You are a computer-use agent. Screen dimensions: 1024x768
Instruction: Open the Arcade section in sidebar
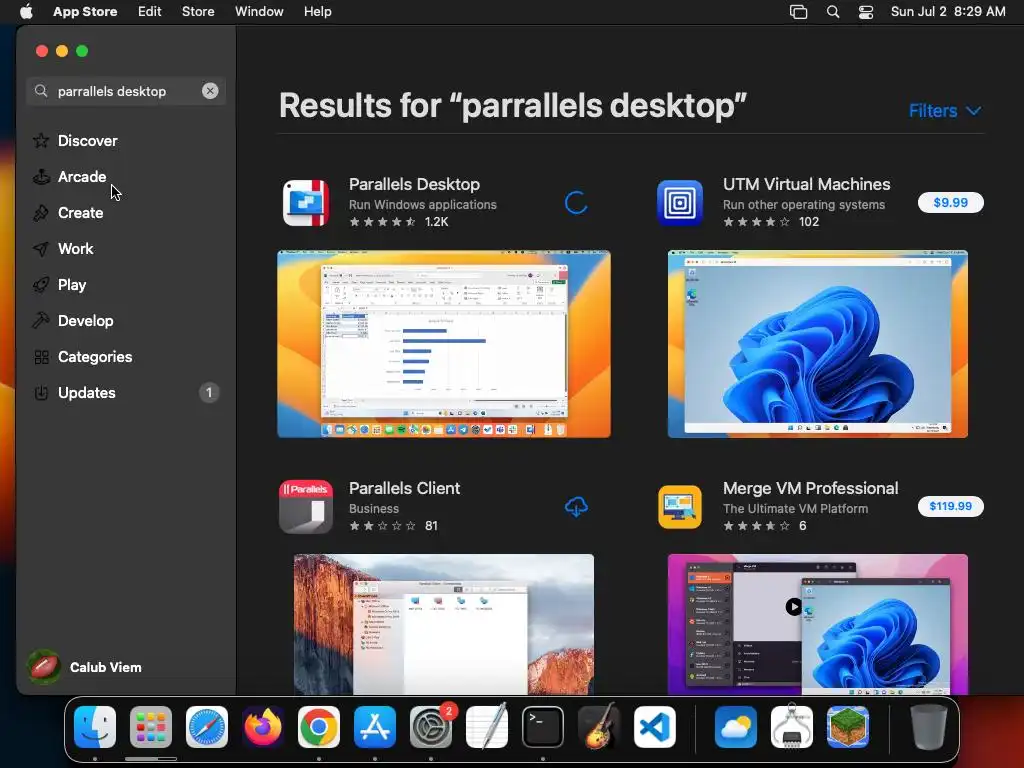click(82, 176)
